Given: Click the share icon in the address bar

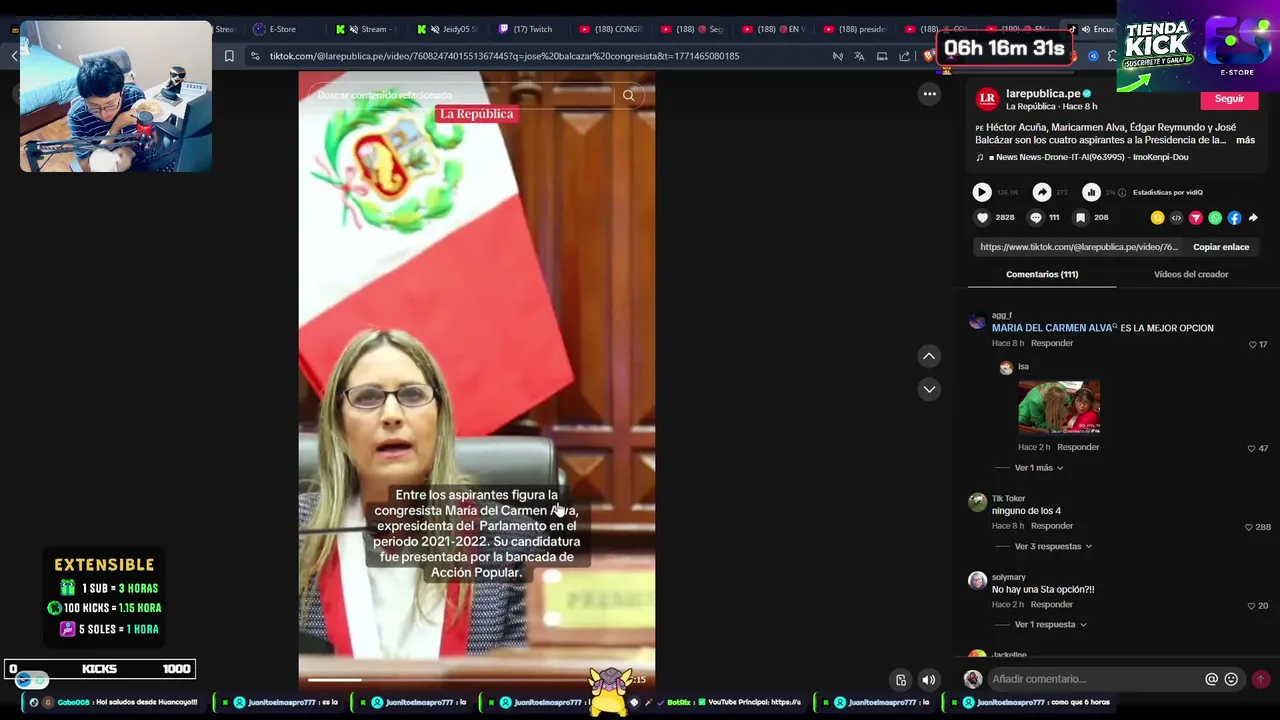Looking at the screenshot, I should pyautogui.click(x=905, y=56).
